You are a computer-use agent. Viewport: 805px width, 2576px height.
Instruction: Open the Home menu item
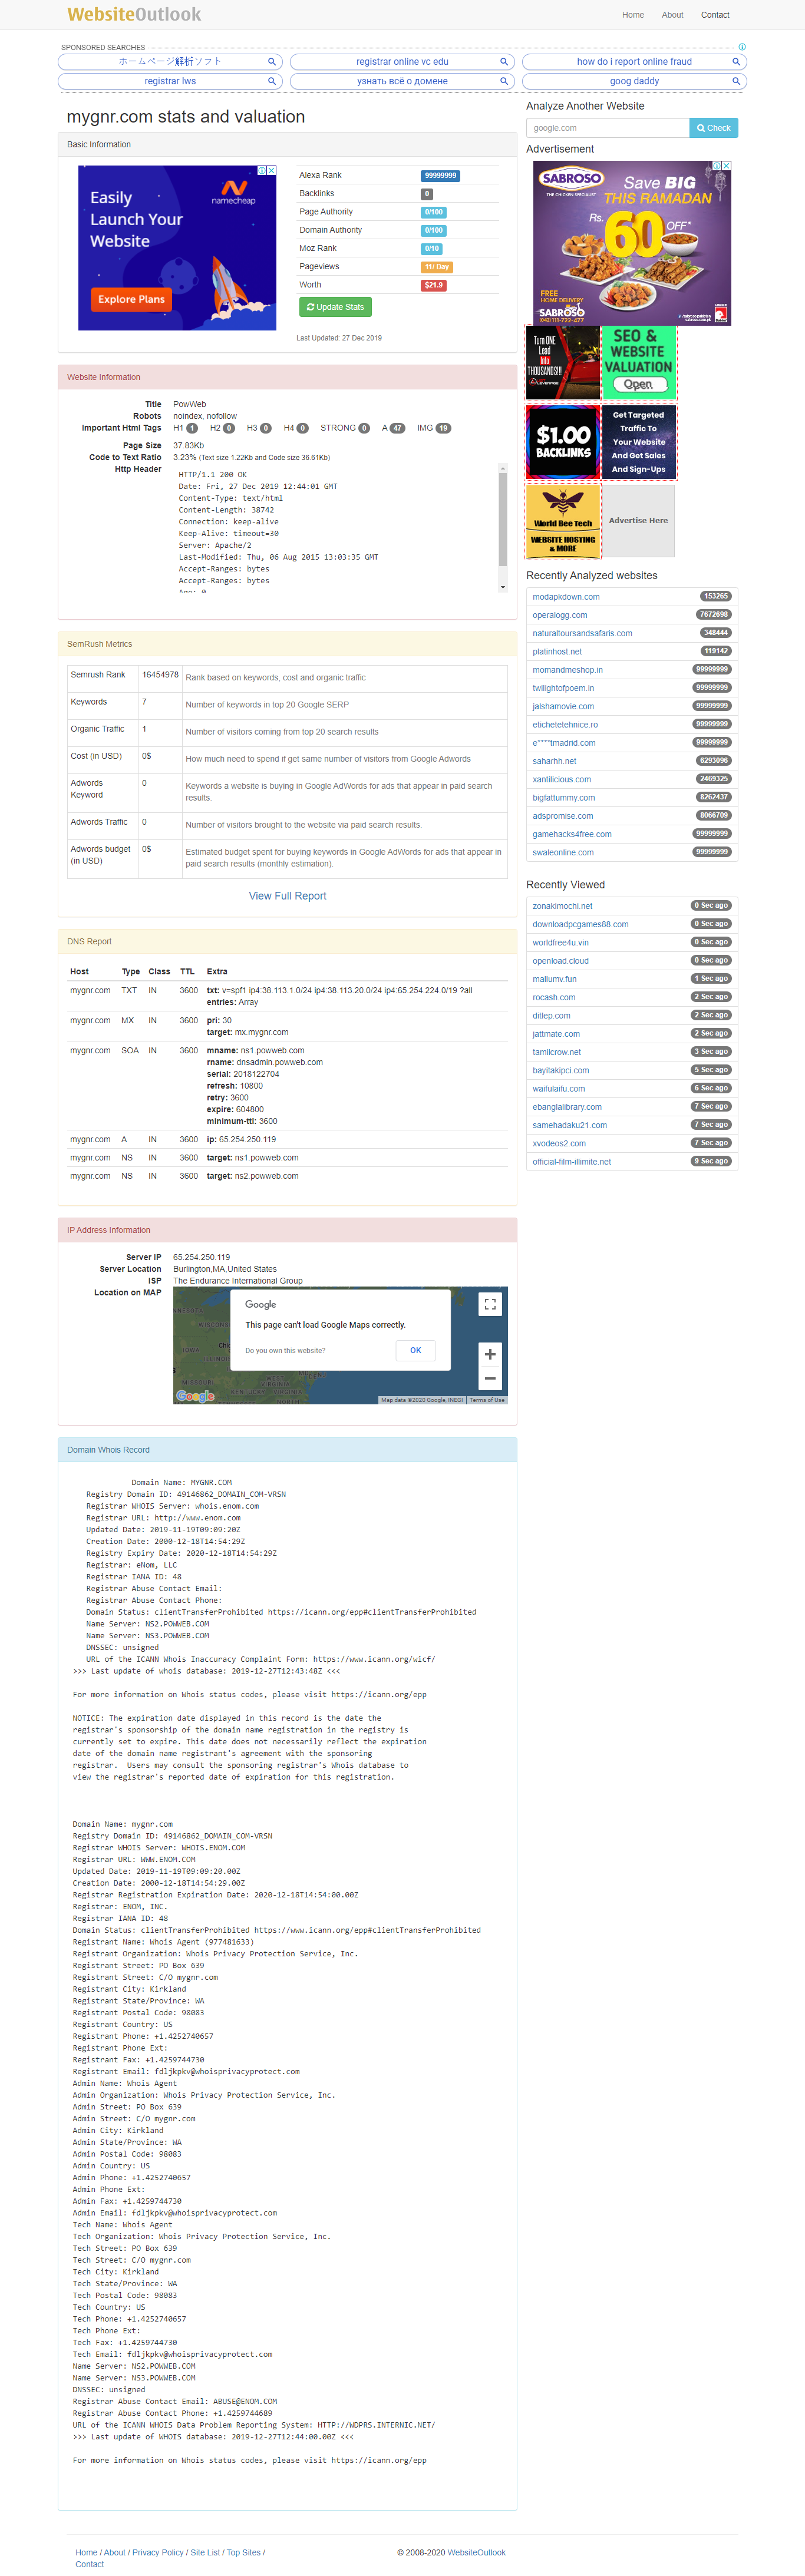tap(633, 15)
